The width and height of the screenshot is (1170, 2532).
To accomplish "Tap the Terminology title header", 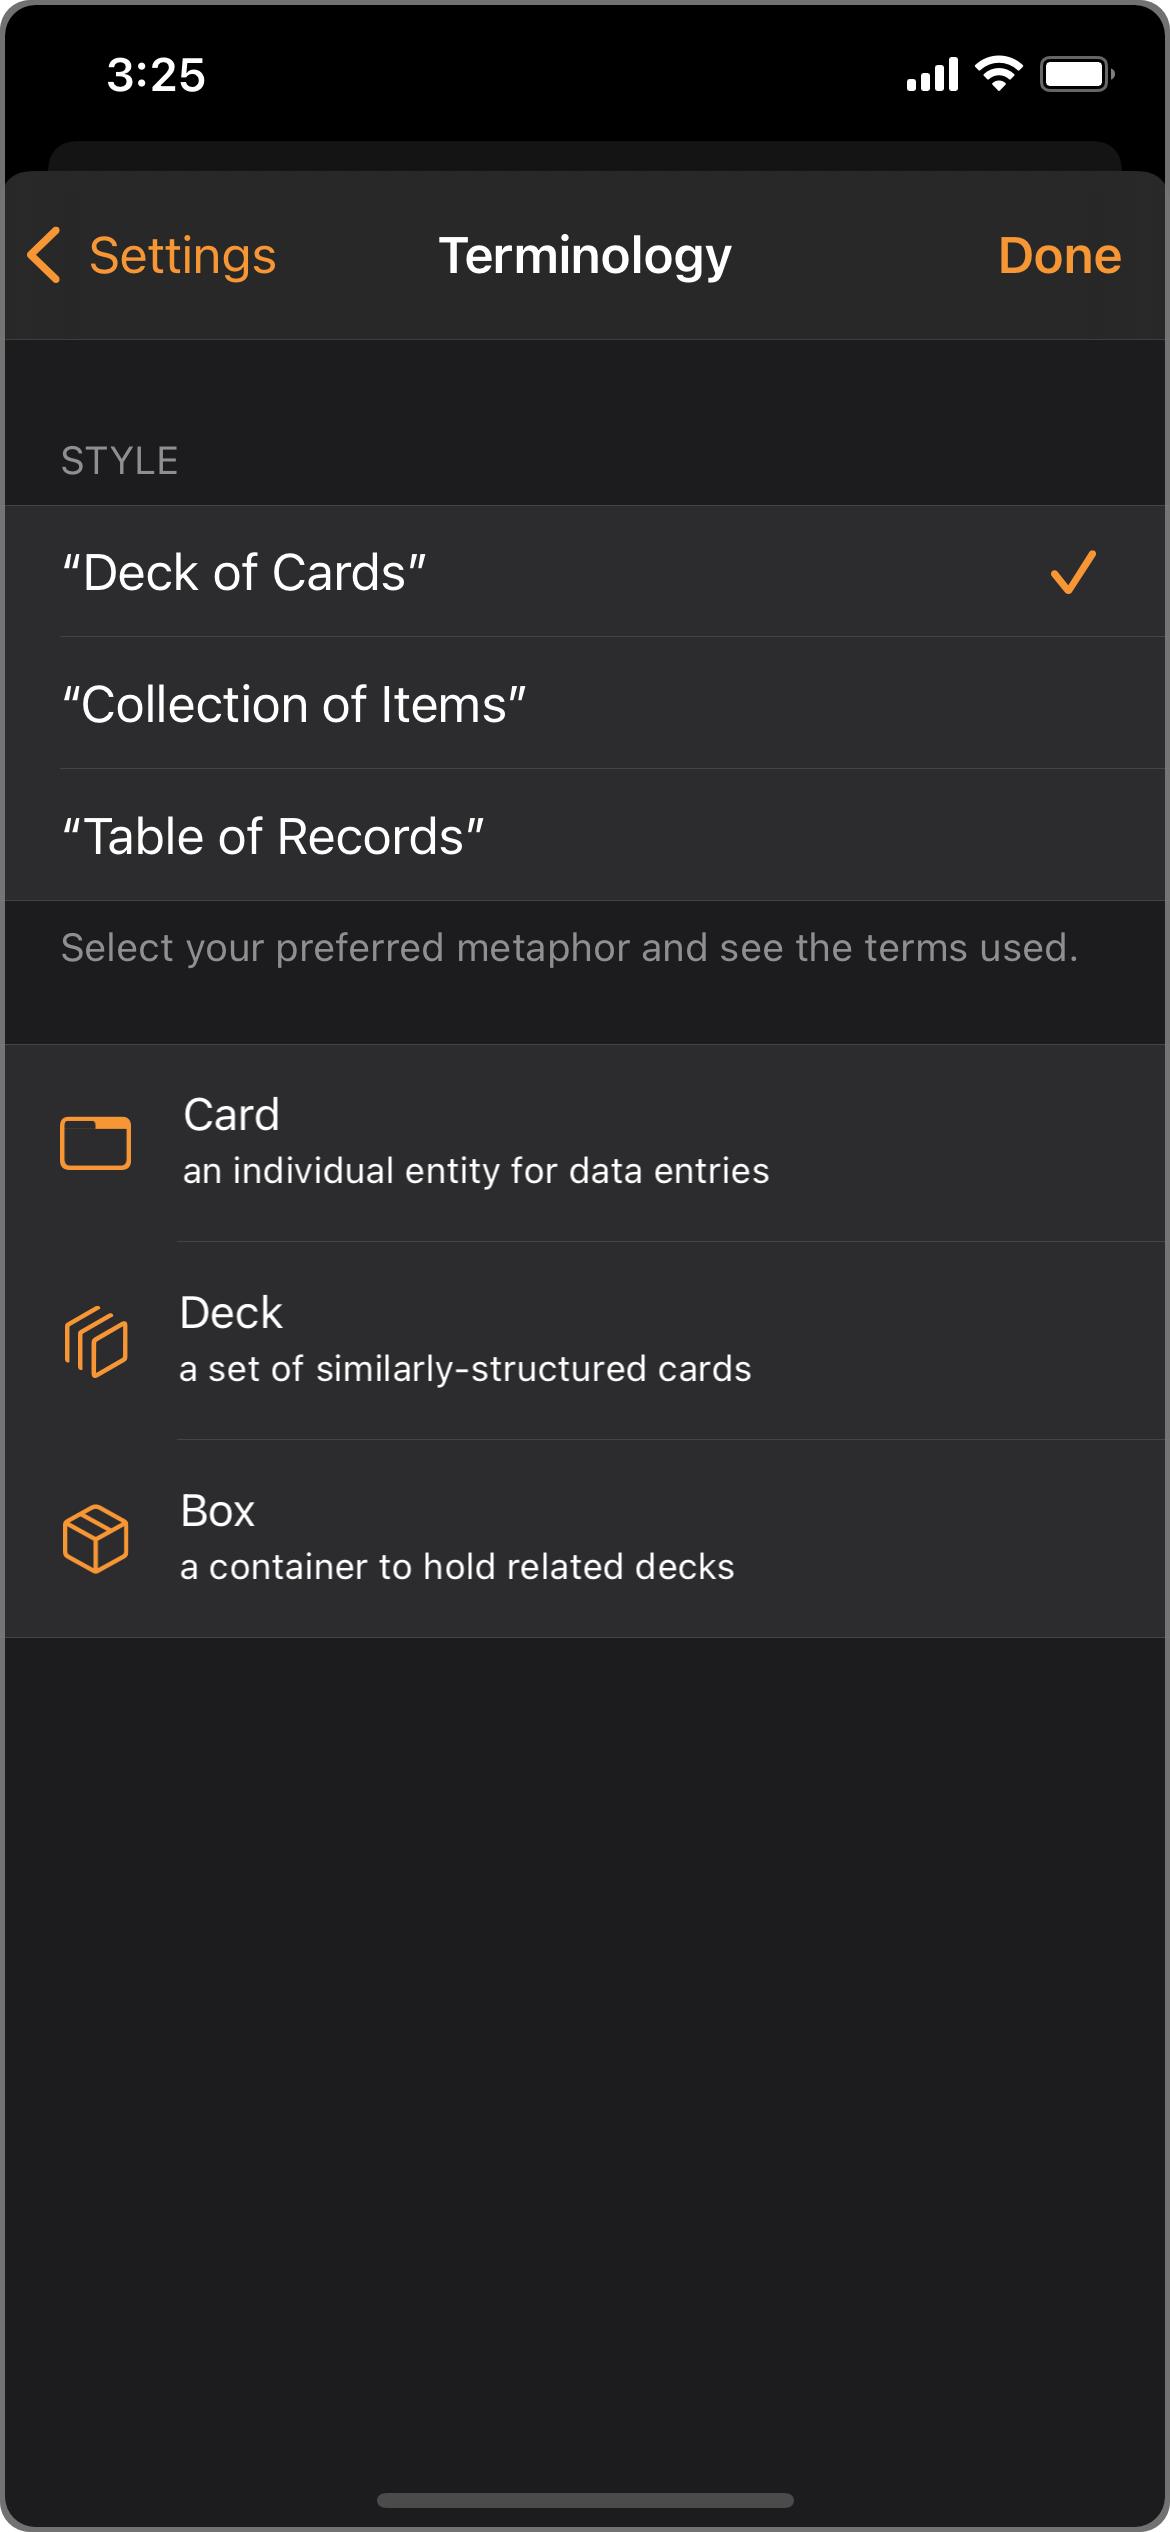I will [585, 255].
